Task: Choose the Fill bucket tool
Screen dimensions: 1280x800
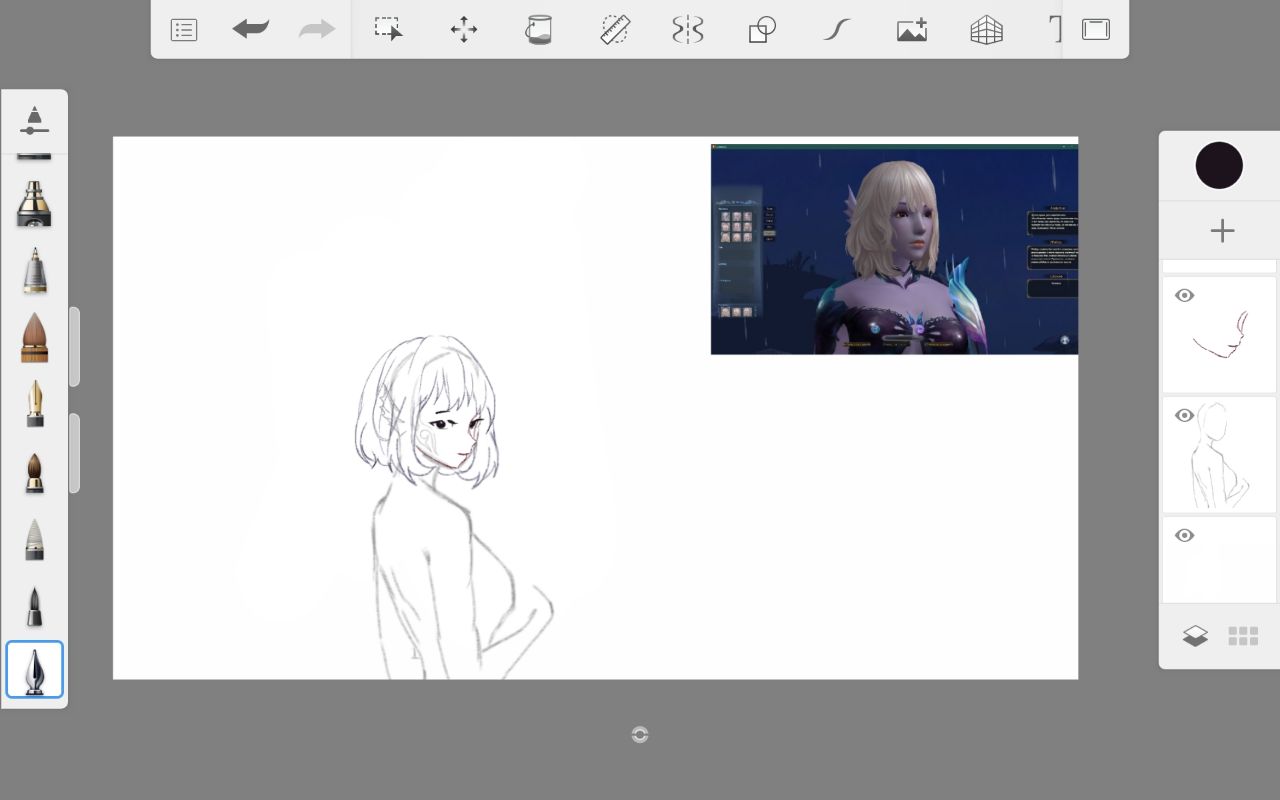Action: [x=539, y=29]
